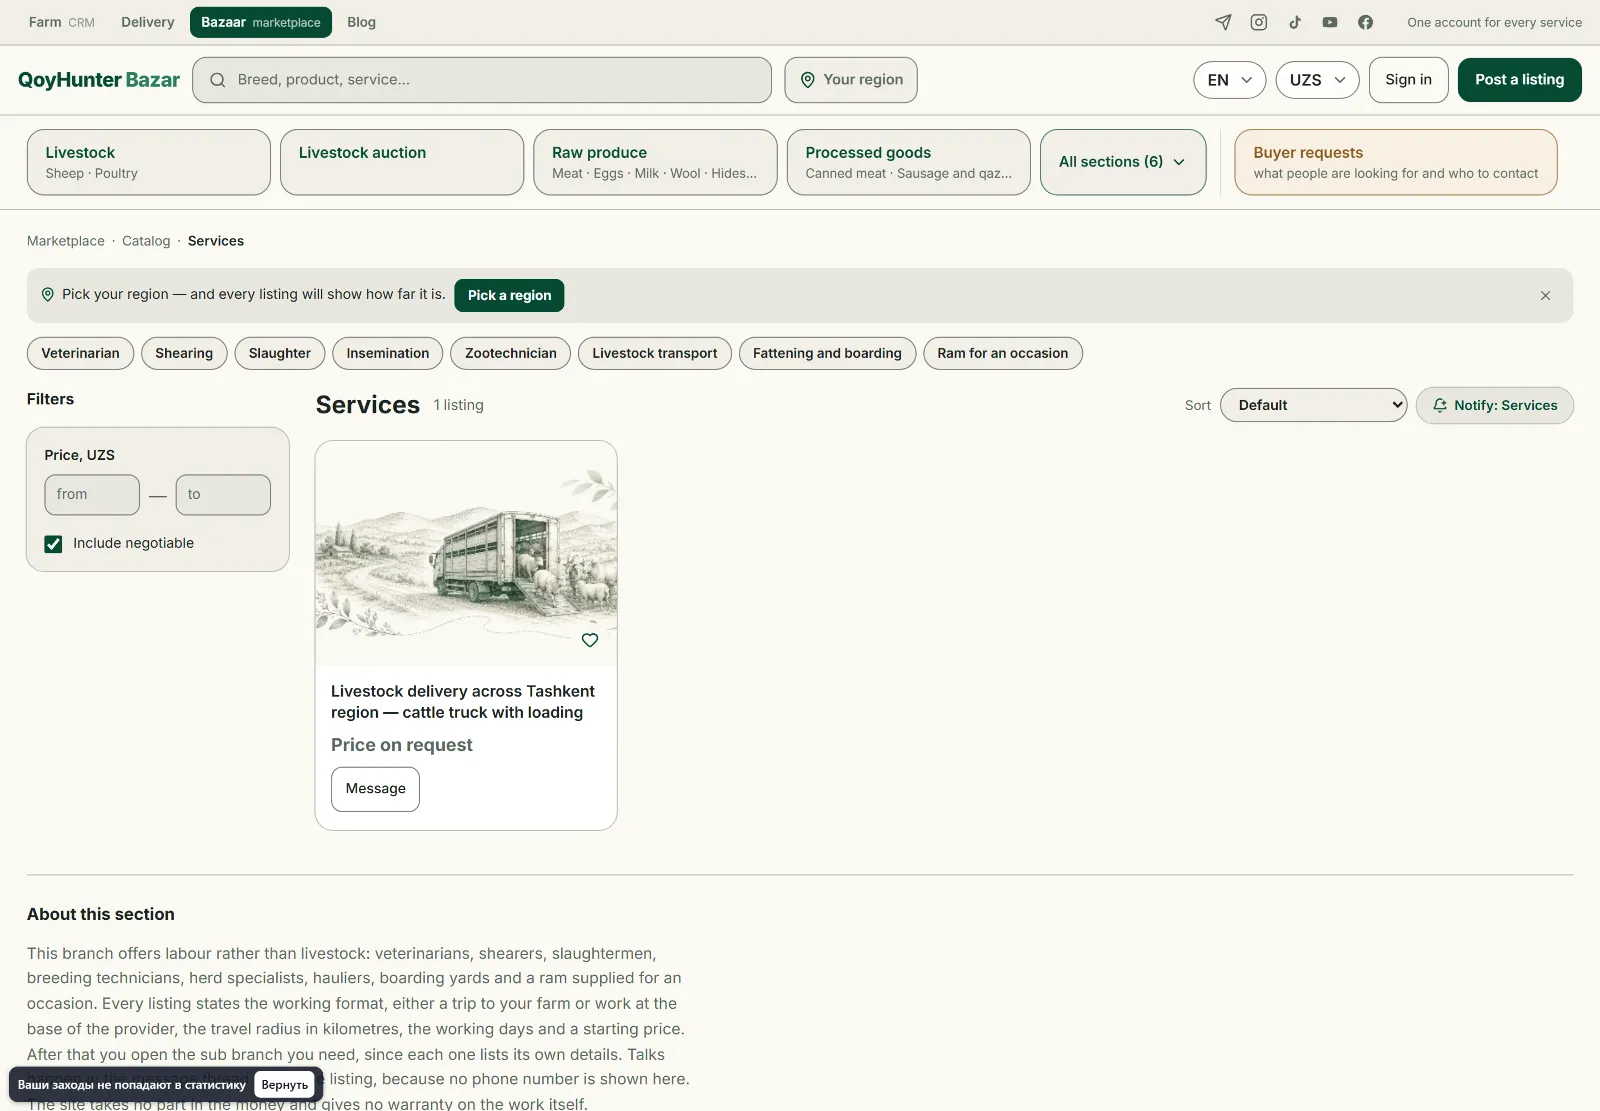The width and height of the screenshot is (1600, 1111).
Task: Switch to the Farm CRM tab
Action: 62,22
